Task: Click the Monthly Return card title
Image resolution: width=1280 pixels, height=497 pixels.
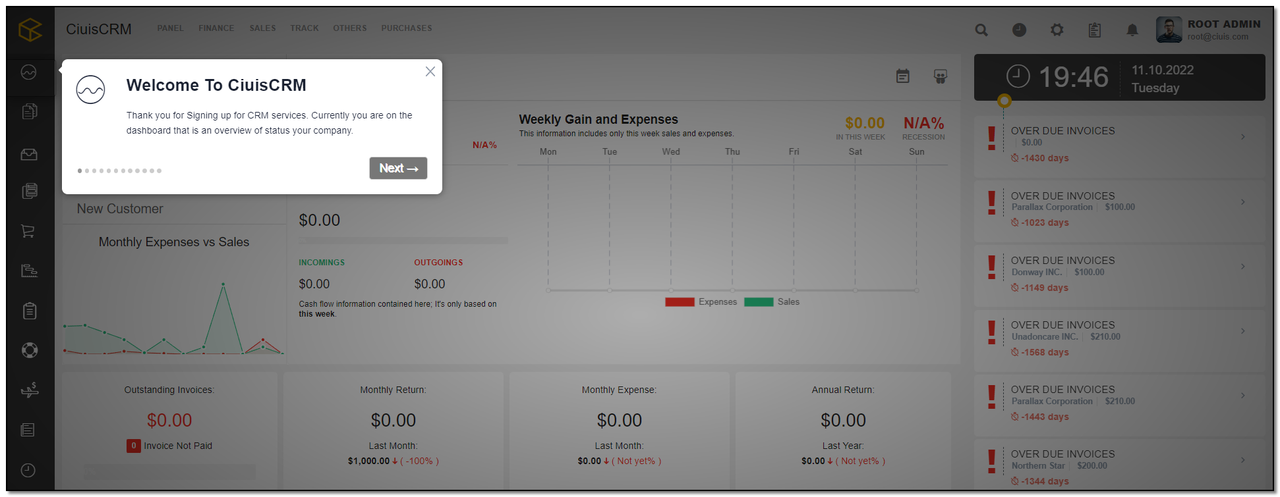Action: [393, 390]
